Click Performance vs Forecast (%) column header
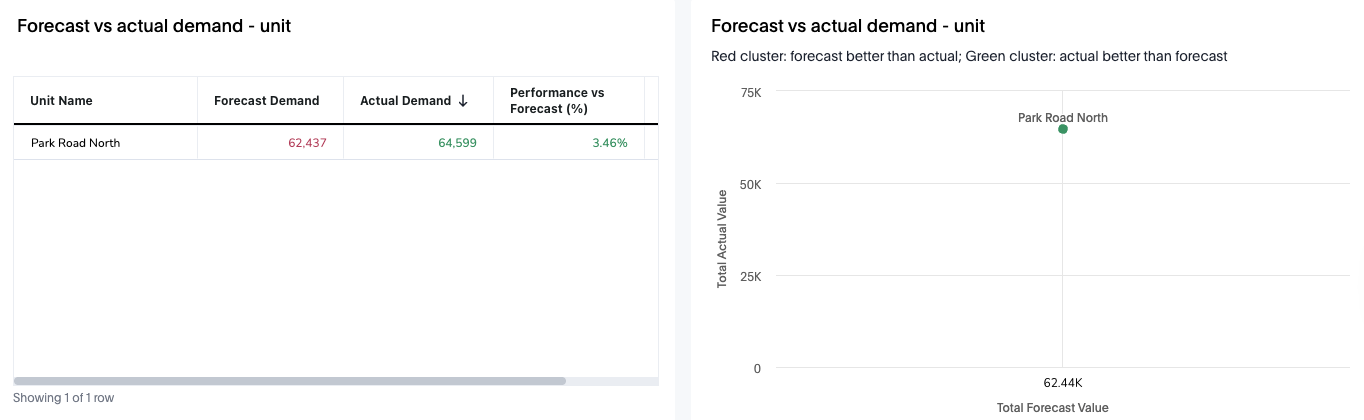Image resolution: width=1364 pixels, height=420 pixels. point(557,100)
